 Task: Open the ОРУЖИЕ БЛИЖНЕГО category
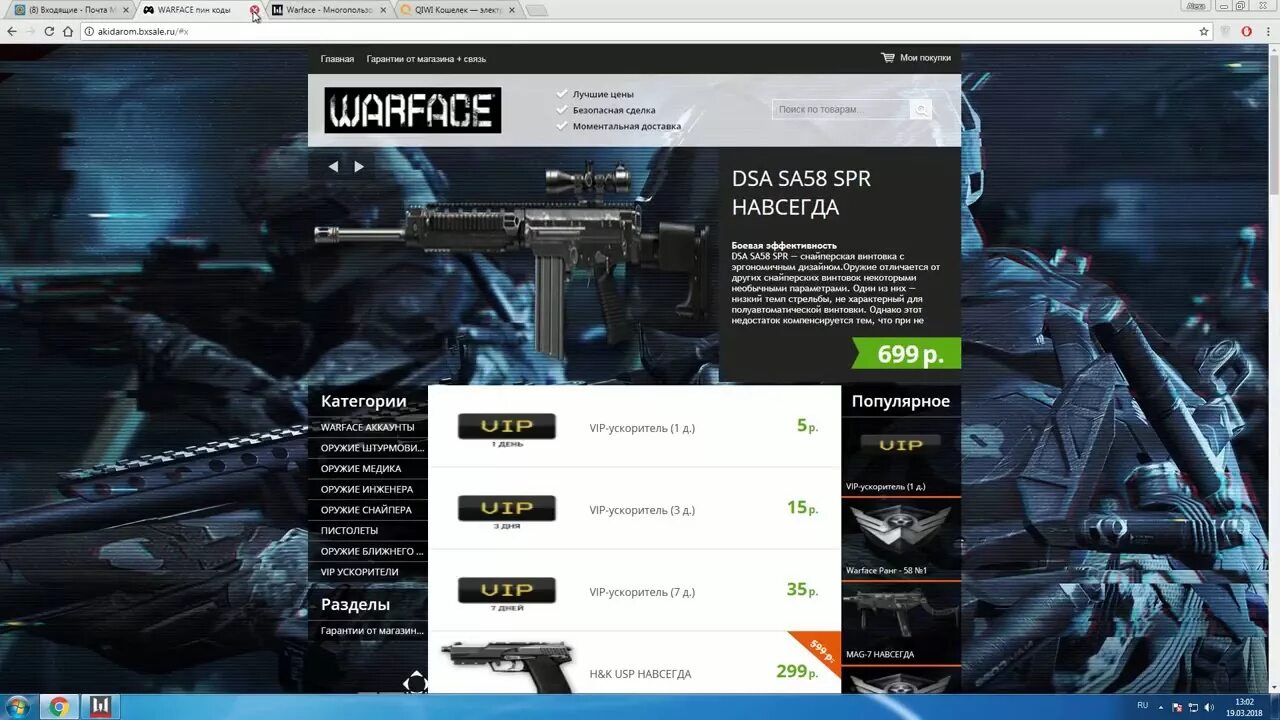372,551
